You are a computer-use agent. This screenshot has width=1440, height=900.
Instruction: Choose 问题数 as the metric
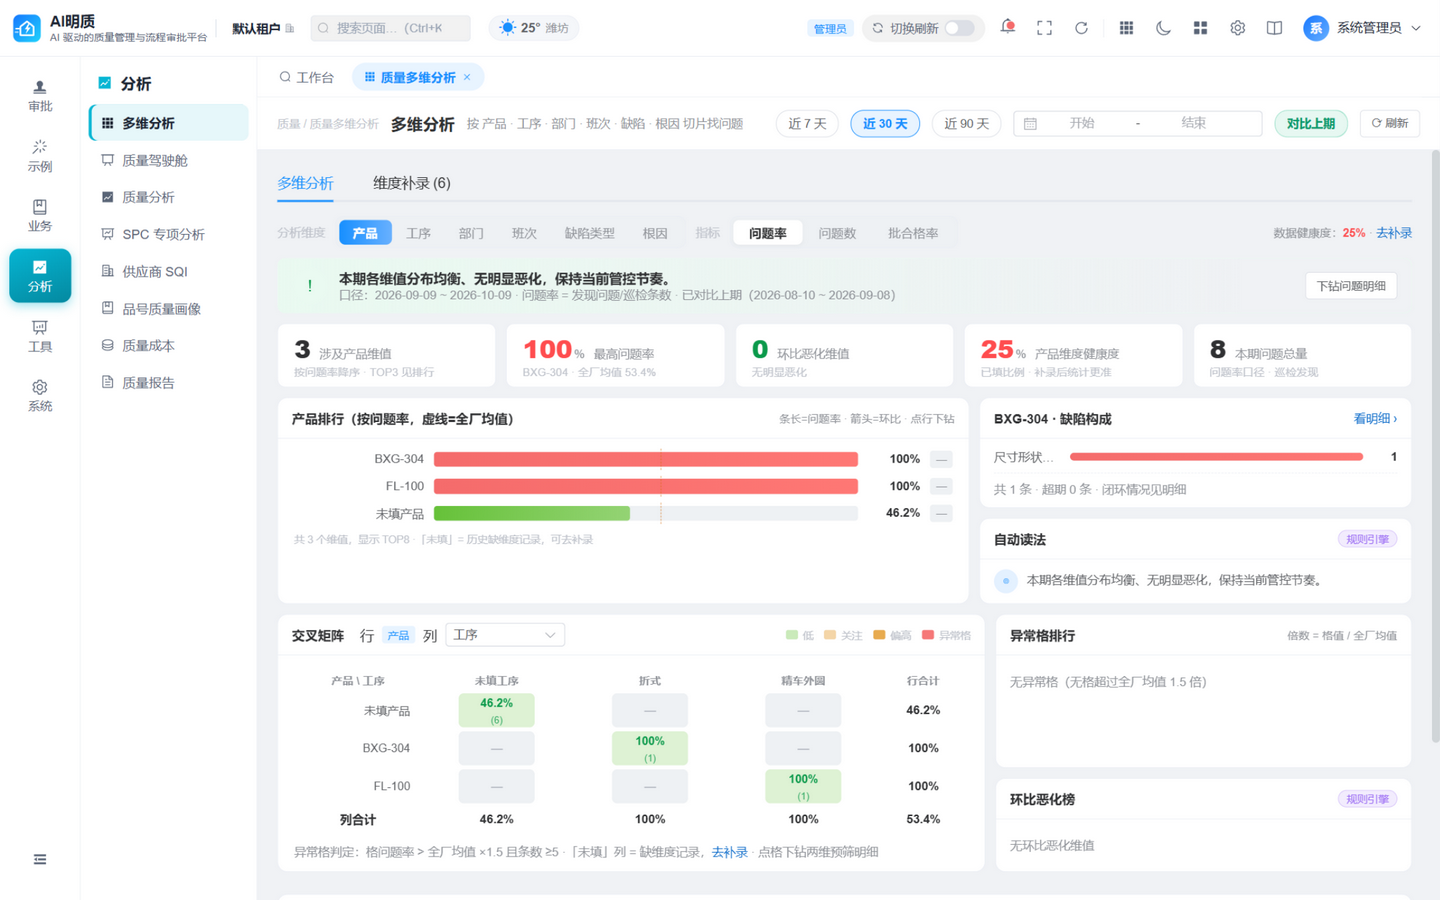(x=837, y=233)
